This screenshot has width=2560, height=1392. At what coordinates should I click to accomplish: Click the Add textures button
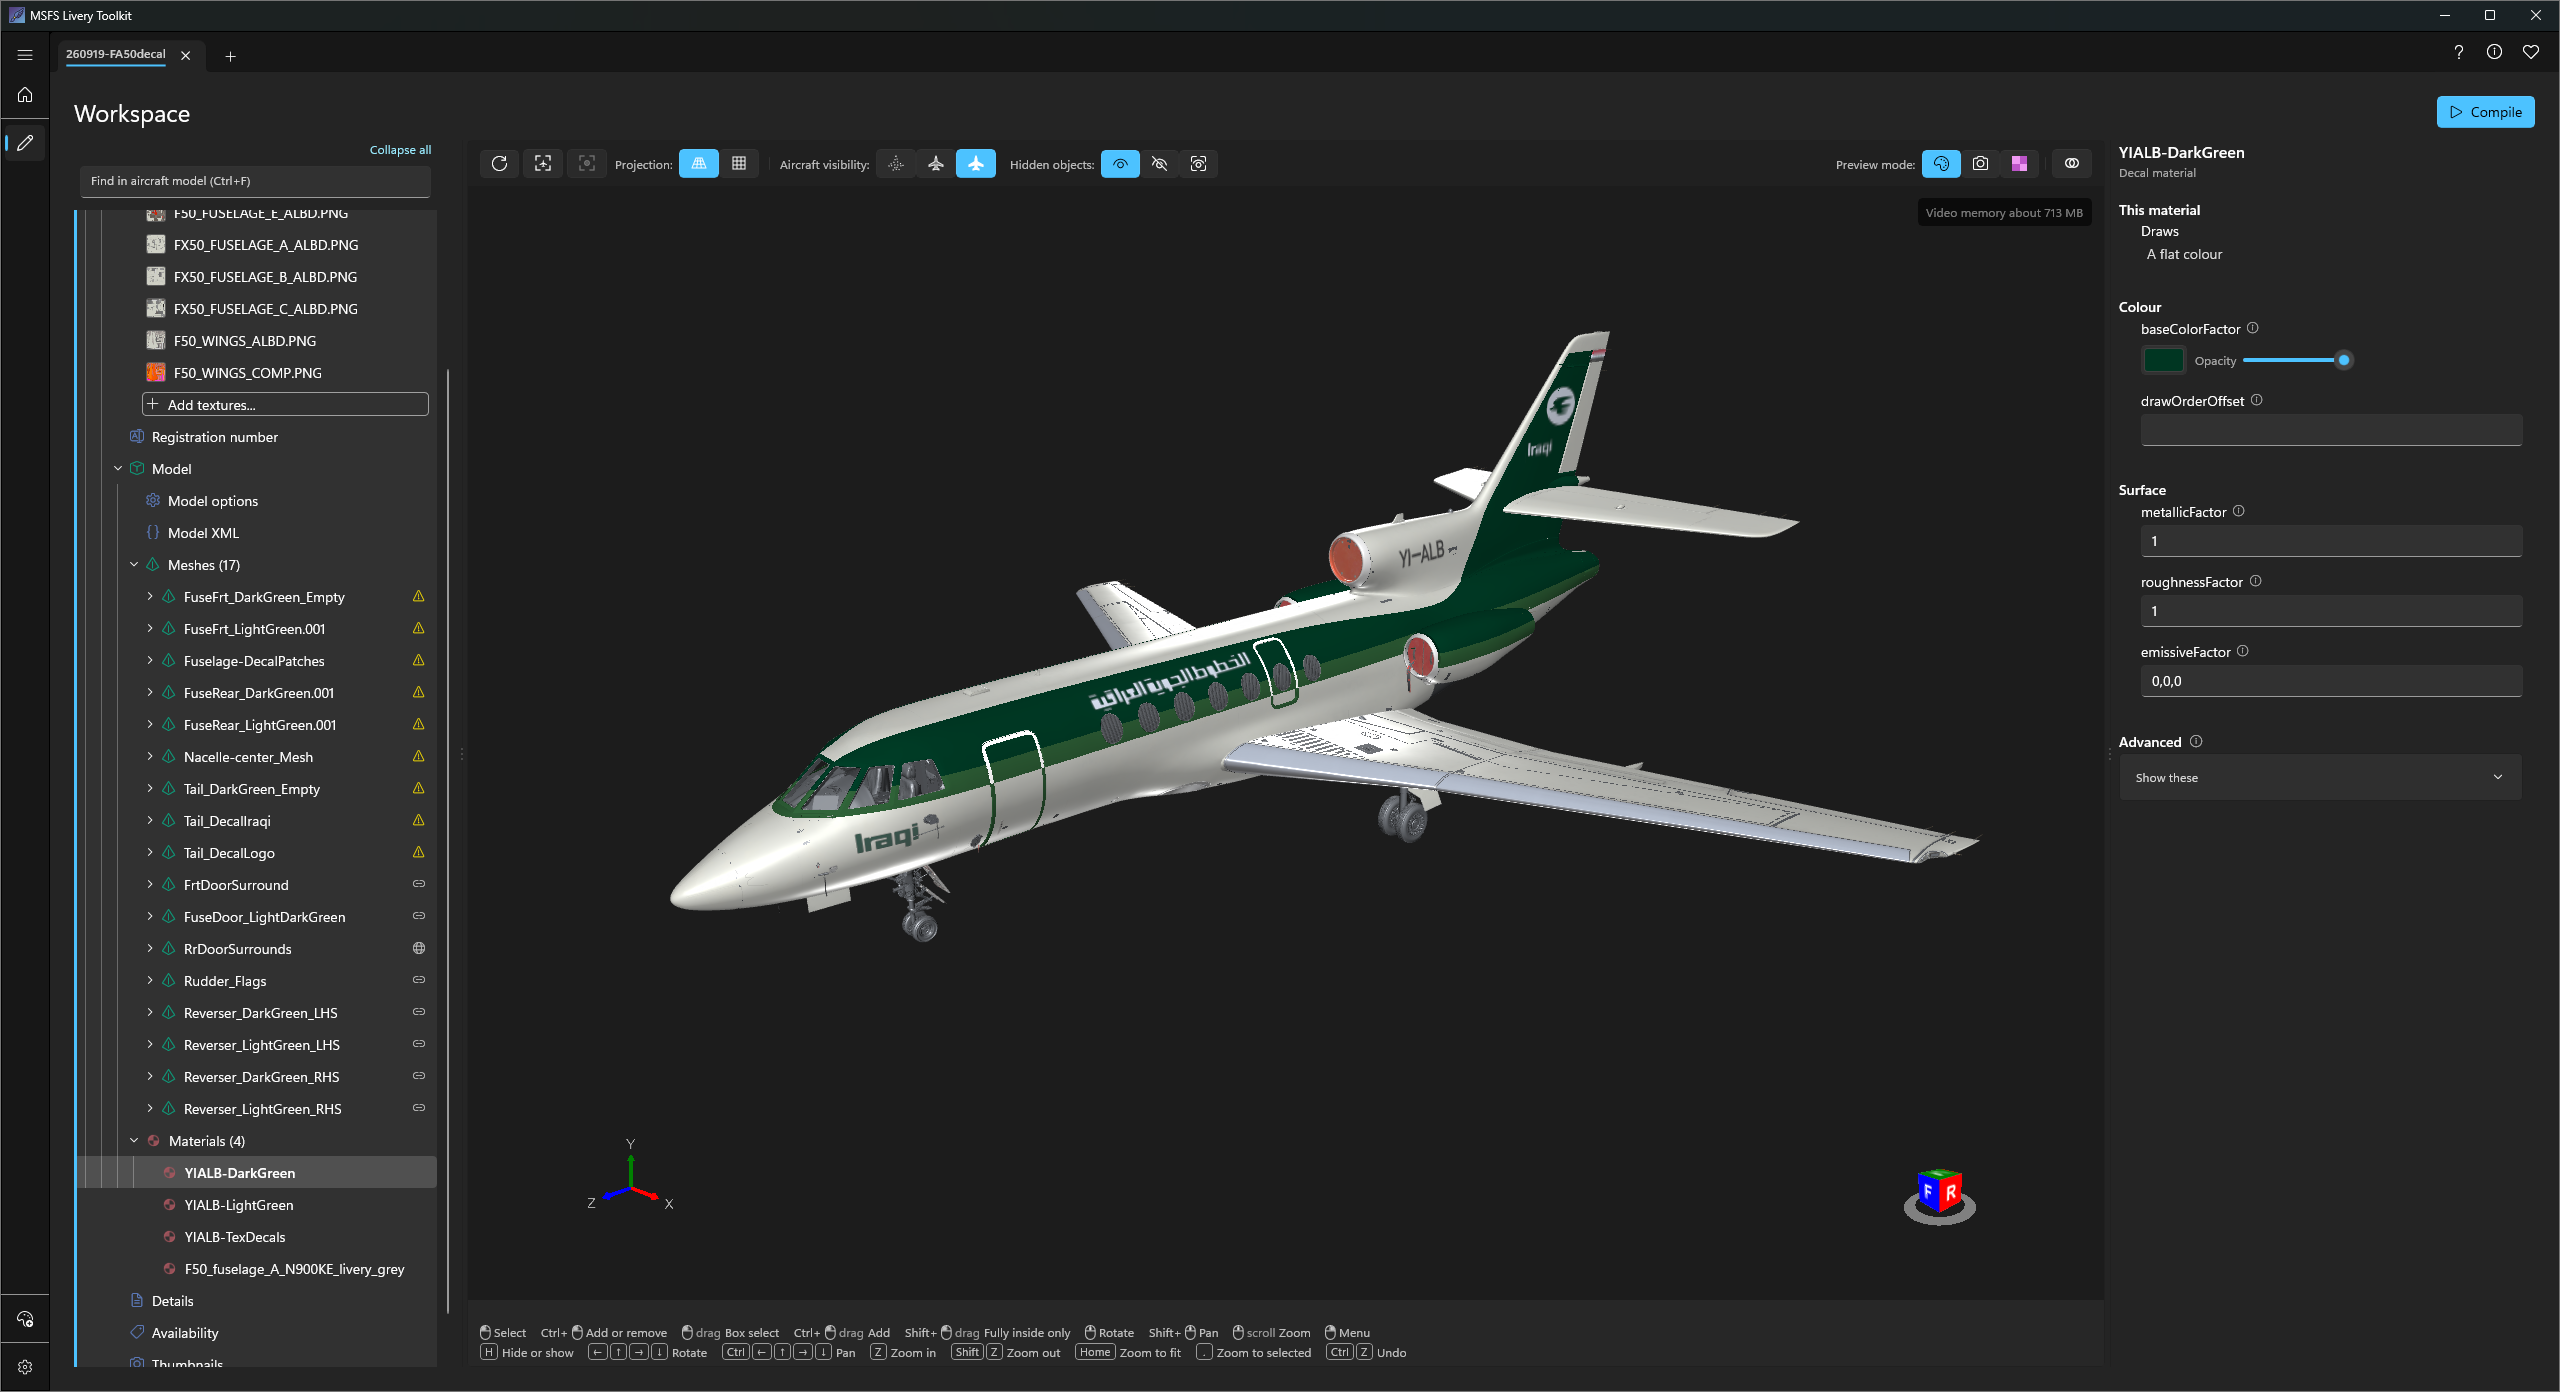286,404
